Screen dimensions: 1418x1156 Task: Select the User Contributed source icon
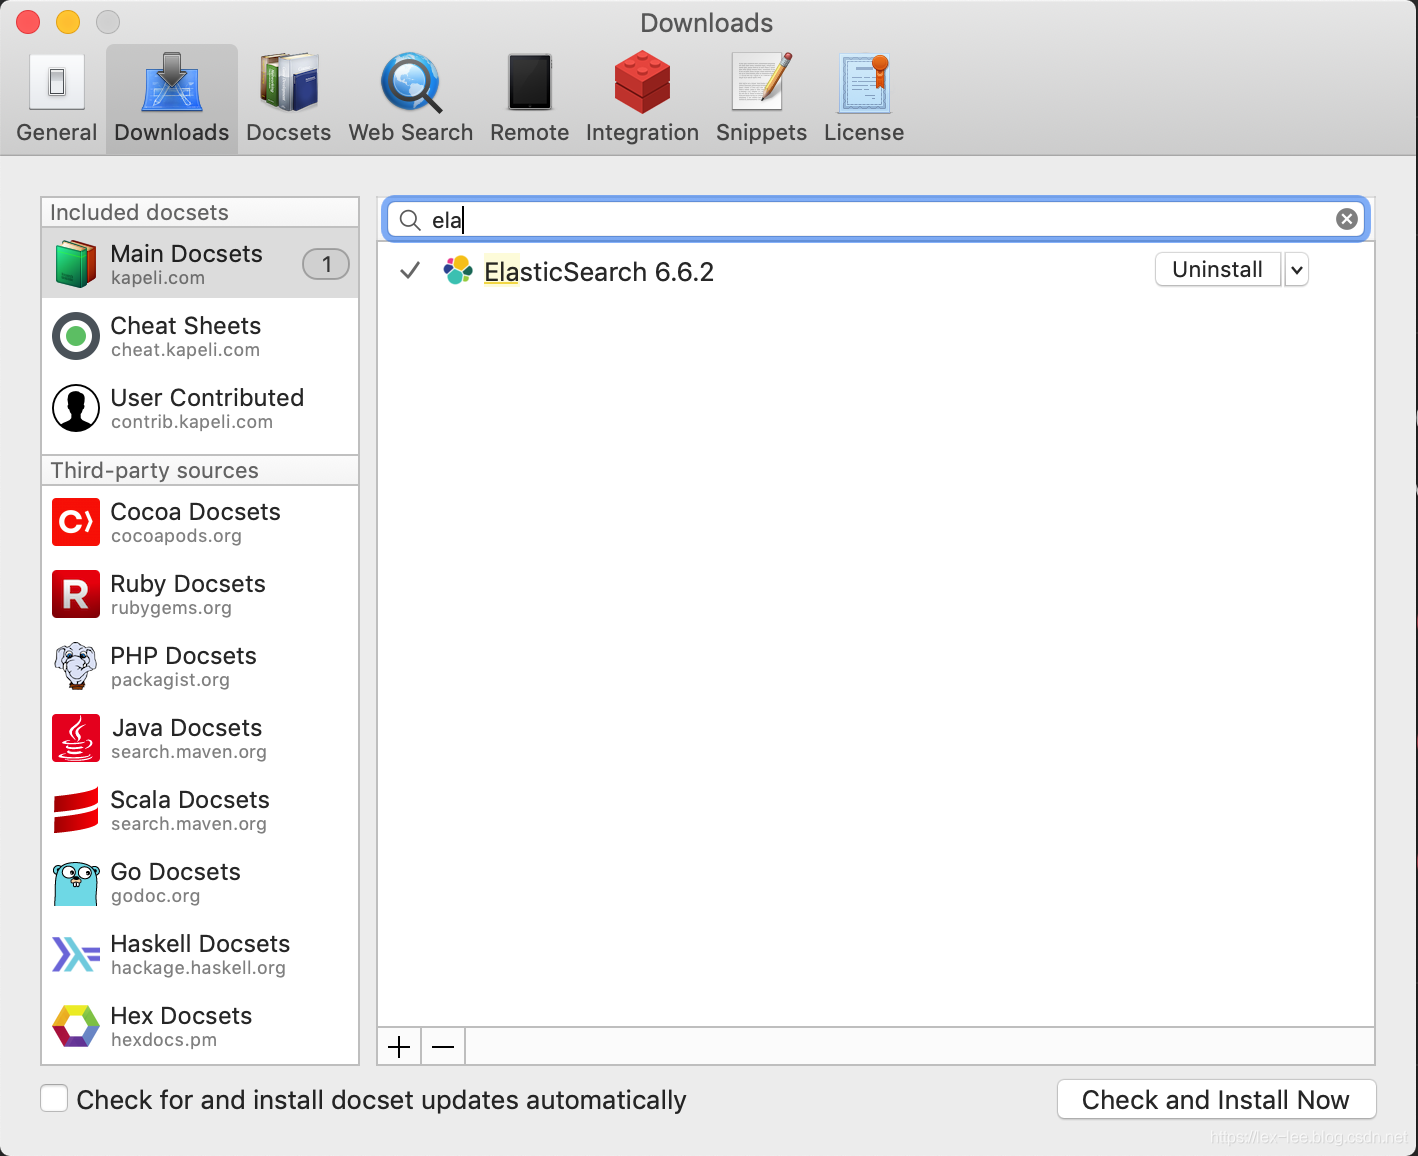tap(76, 408)
